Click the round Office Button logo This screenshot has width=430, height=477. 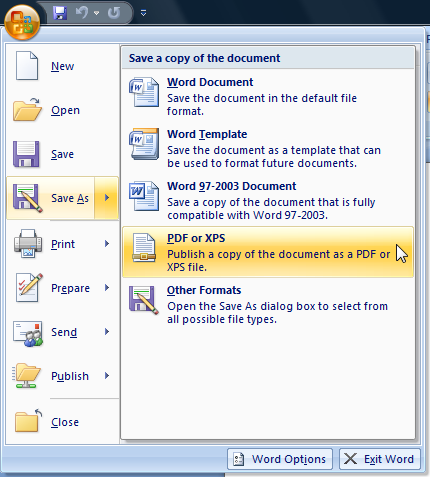(x=22, y=22)
